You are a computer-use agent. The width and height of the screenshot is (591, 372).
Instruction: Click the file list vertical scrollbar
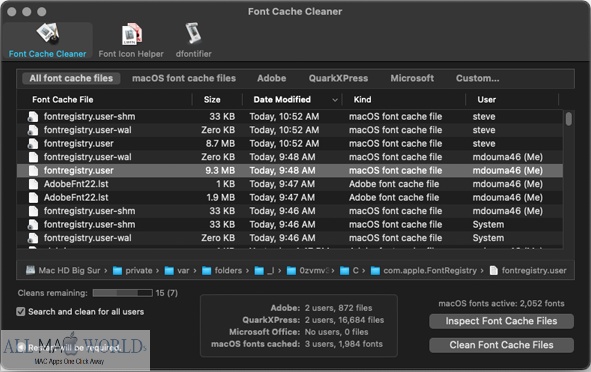tap(568, 119)
